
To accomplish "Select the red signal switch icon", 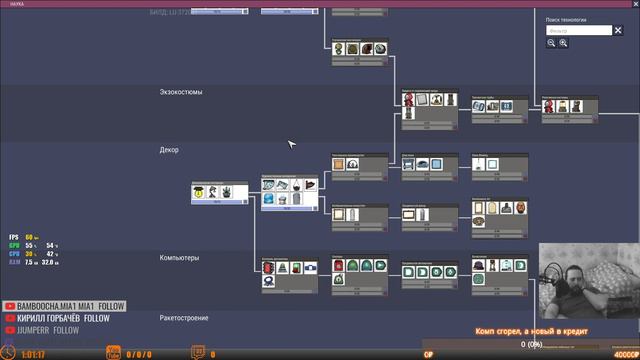I will tap(268, 267).
